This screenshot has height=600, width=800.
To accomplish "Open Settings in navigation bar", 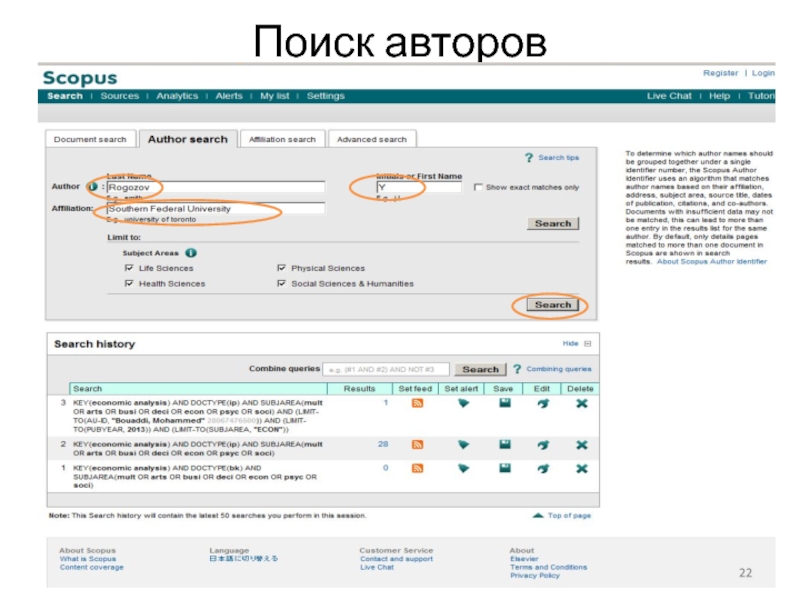I will coord(326,96).
